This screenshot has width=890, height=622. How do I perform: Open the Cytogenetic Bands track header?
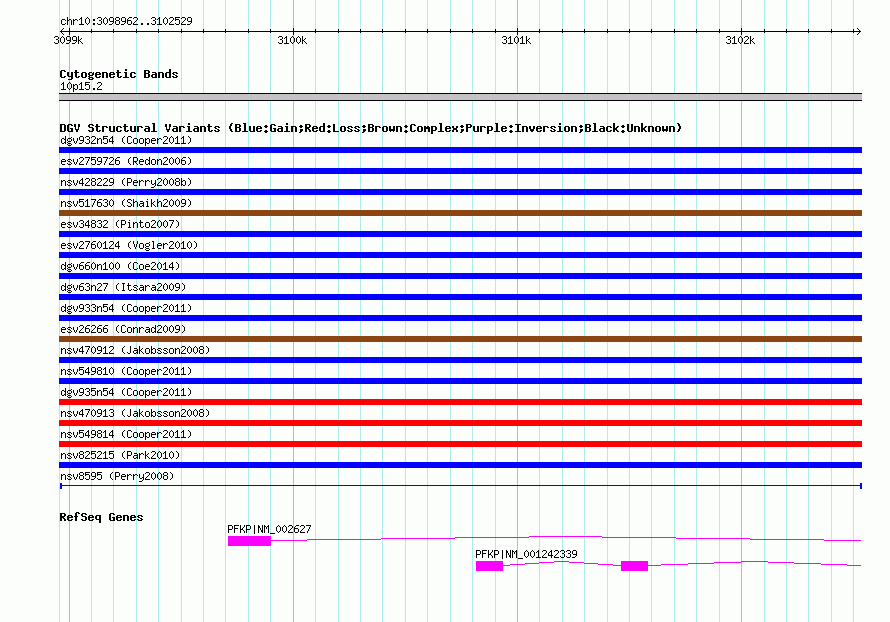[119, 74]
